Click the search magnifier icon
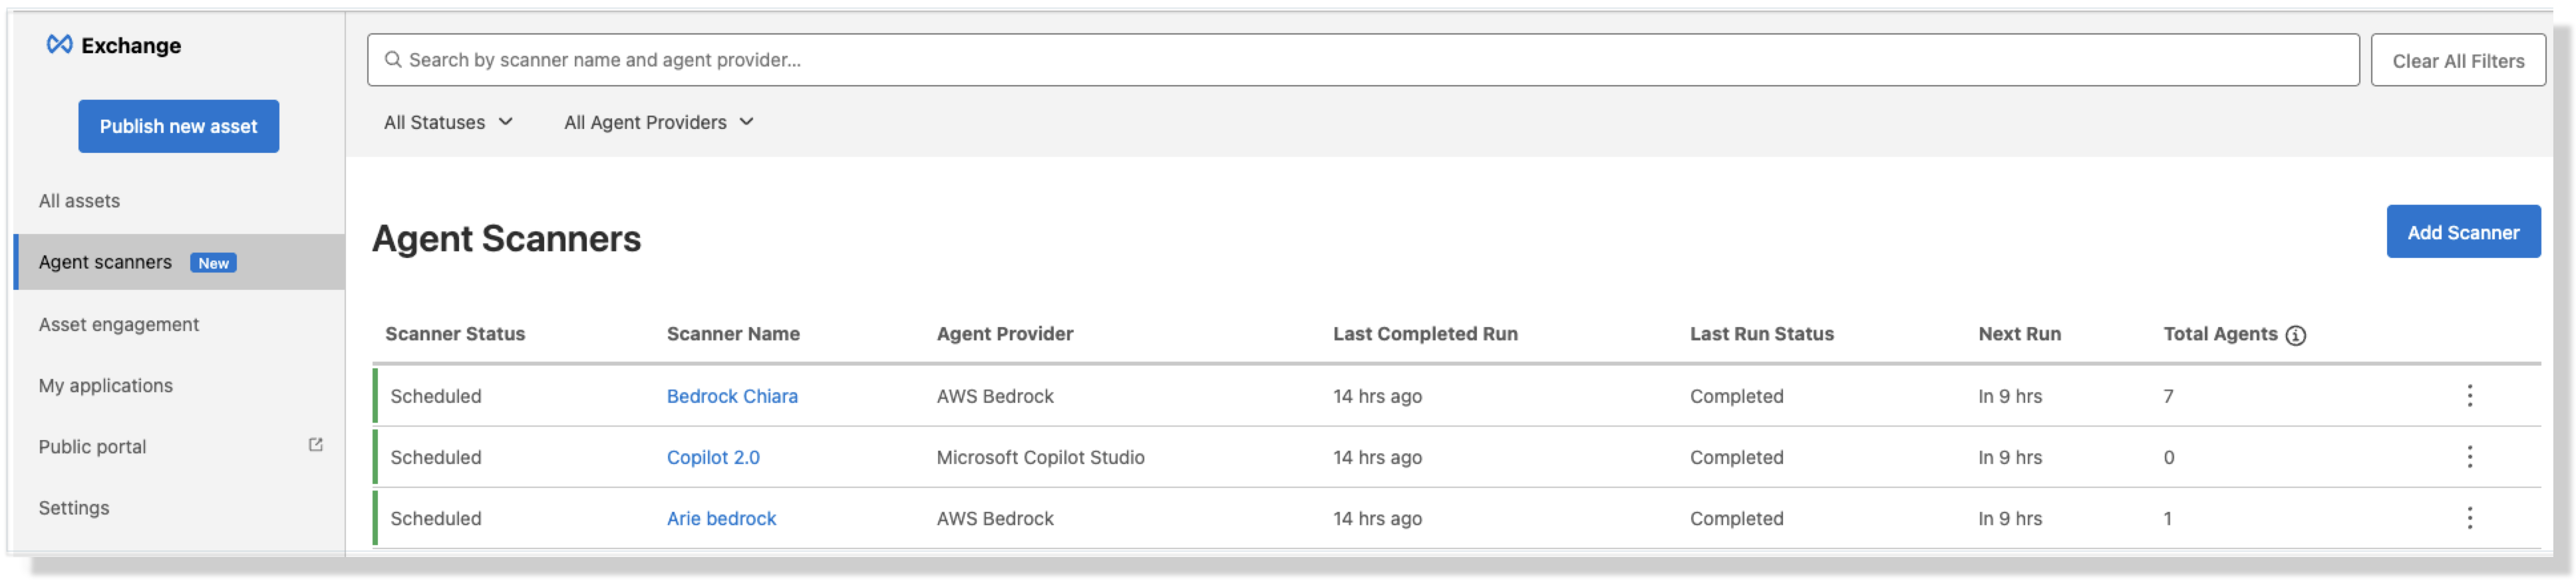The height and width of the screenshot is (585, 2576). pos(393,60)
